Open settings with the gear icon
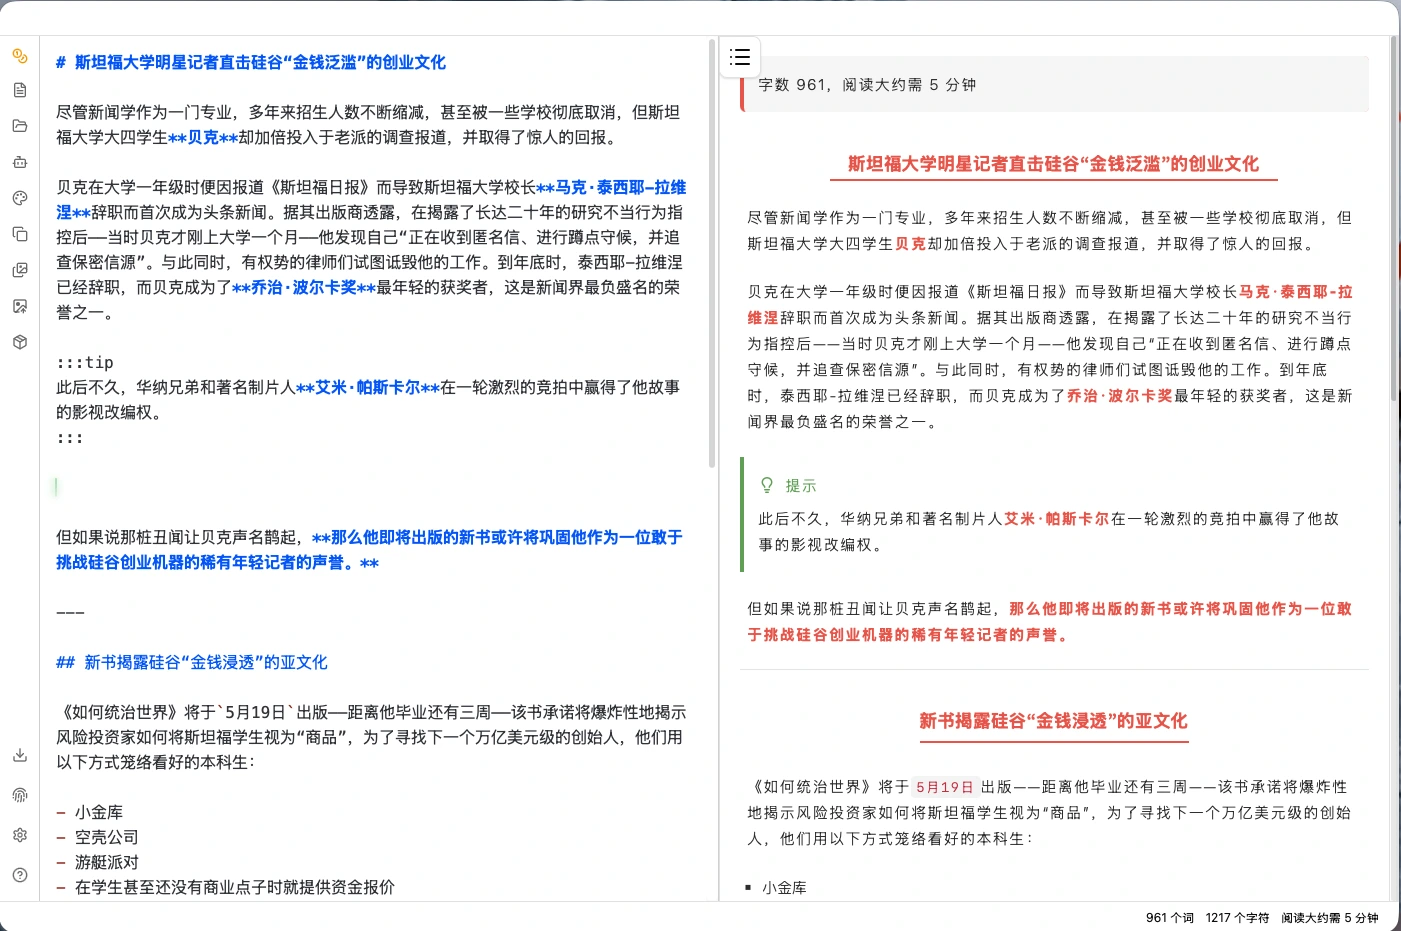This screenshot has width=1401, height=931. [19, 835]
